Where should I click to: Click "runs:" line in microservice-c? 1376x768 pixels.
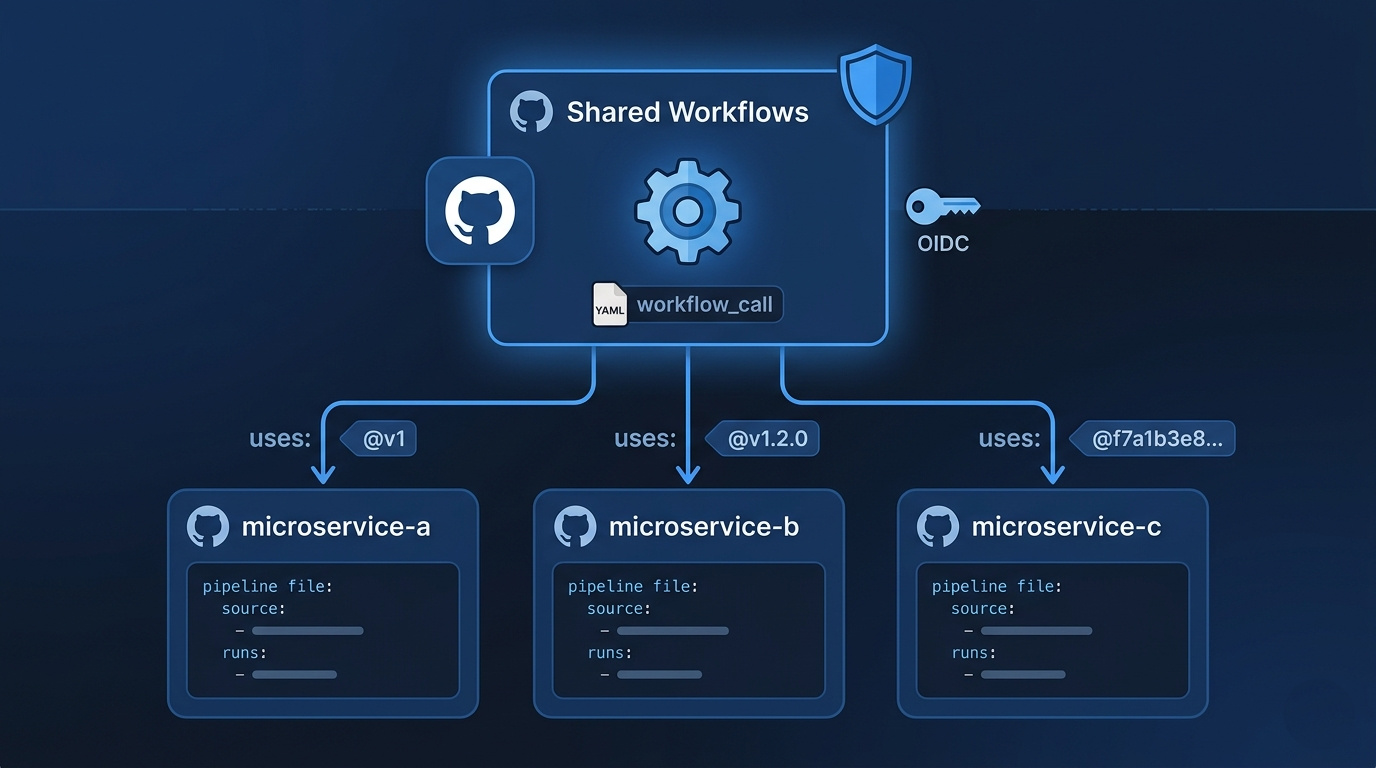[974, 653]
